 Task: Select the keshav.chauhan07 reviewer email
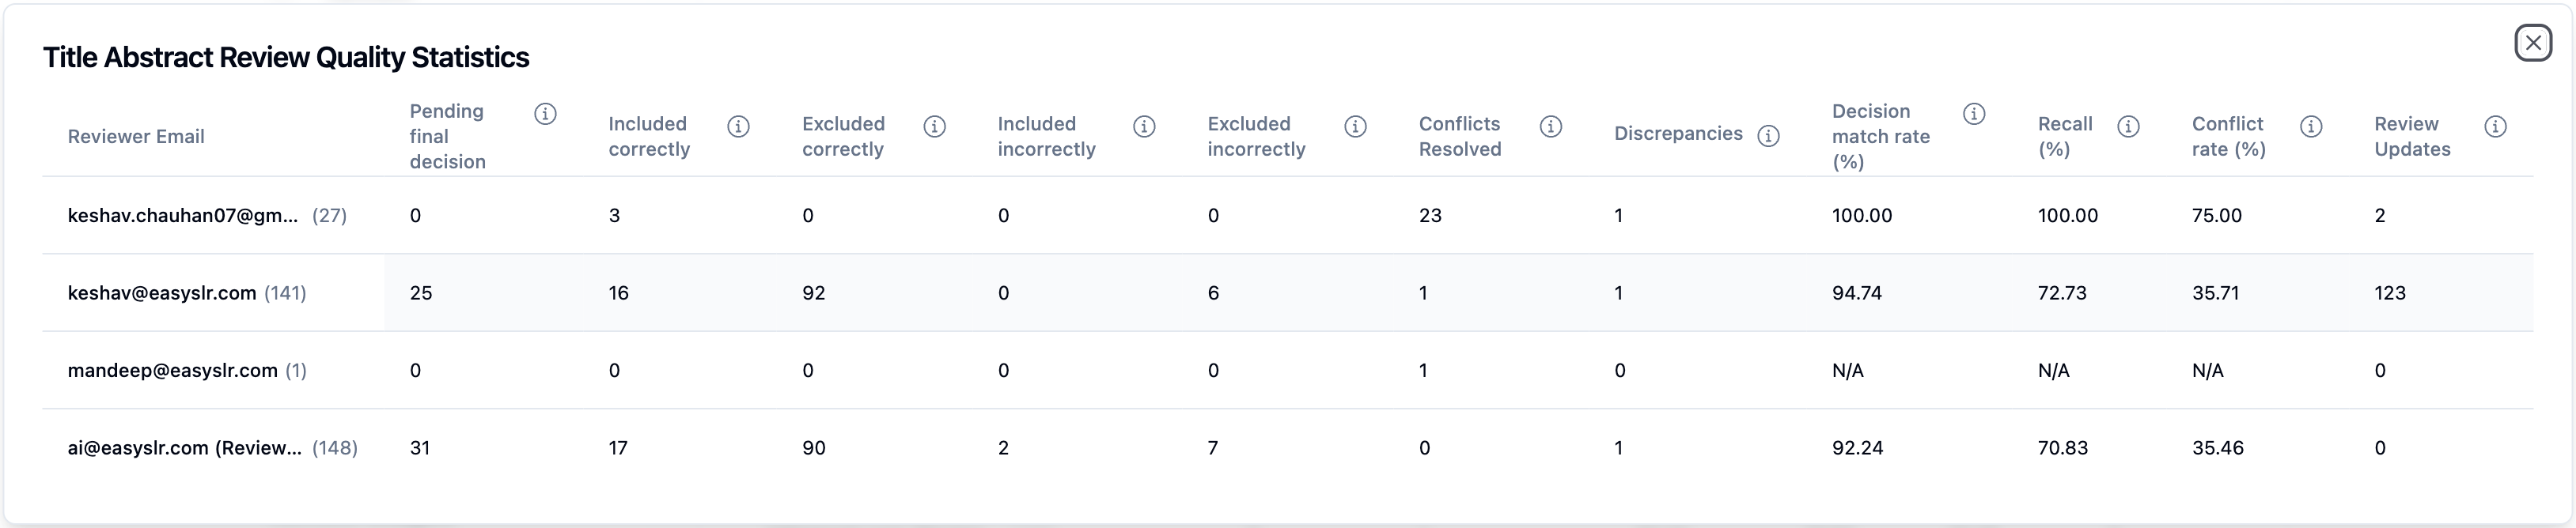[x=183, y=216]
